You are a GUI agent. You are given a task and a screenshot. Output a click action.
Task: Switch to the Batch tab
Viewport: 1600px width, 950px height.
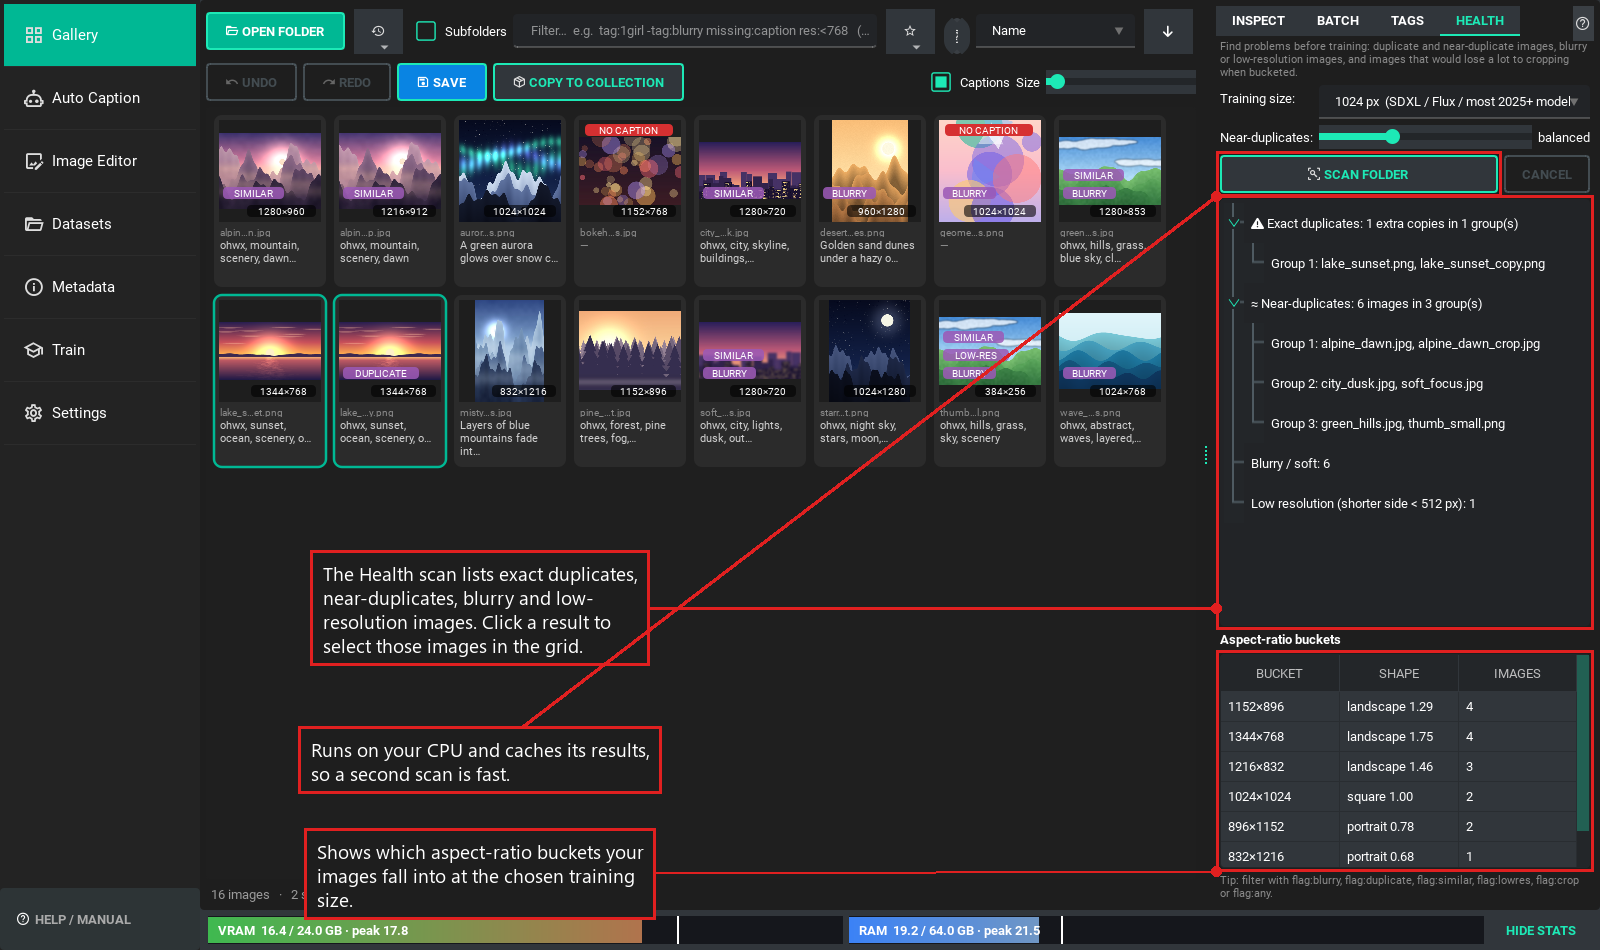(1338, 20)
